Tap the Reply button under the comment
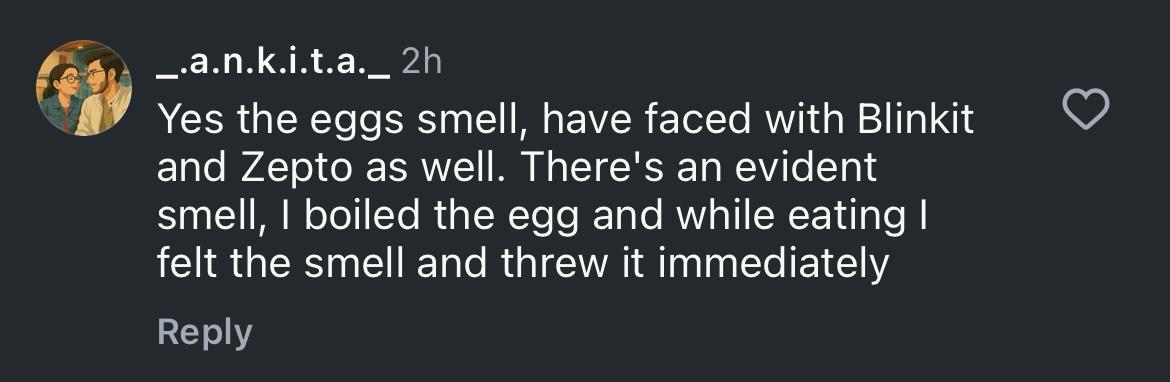Screen dimensions: 1170x382 (204, 332)
